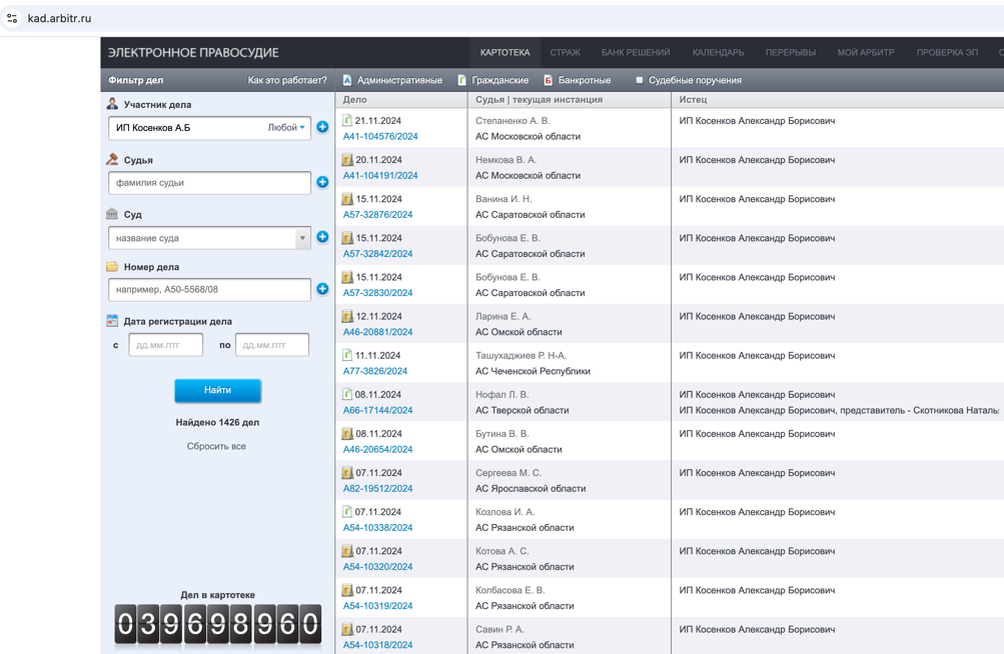
Task: Open case A54-10318/2024
Action: pyautogui.click(x=378, y=645)
